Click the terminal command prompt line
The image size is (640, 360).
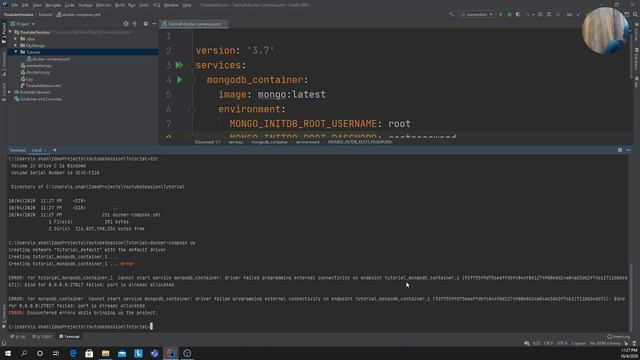[80, 327]
